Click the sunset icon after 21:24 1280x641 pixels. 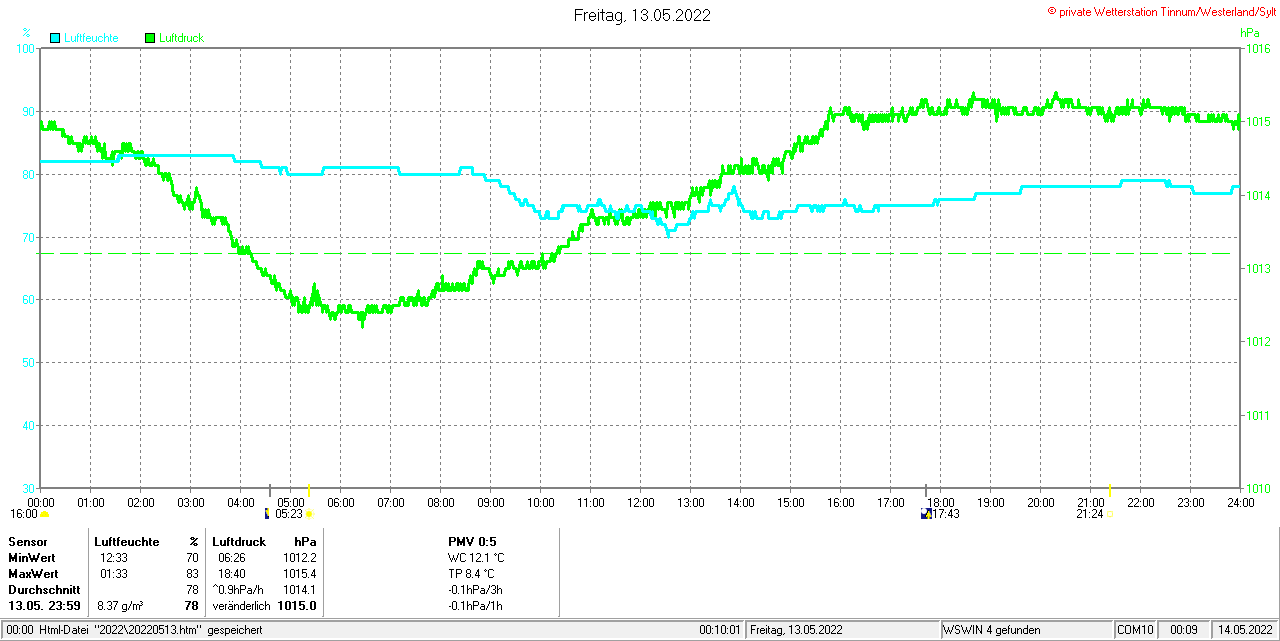coord(1111,514)
